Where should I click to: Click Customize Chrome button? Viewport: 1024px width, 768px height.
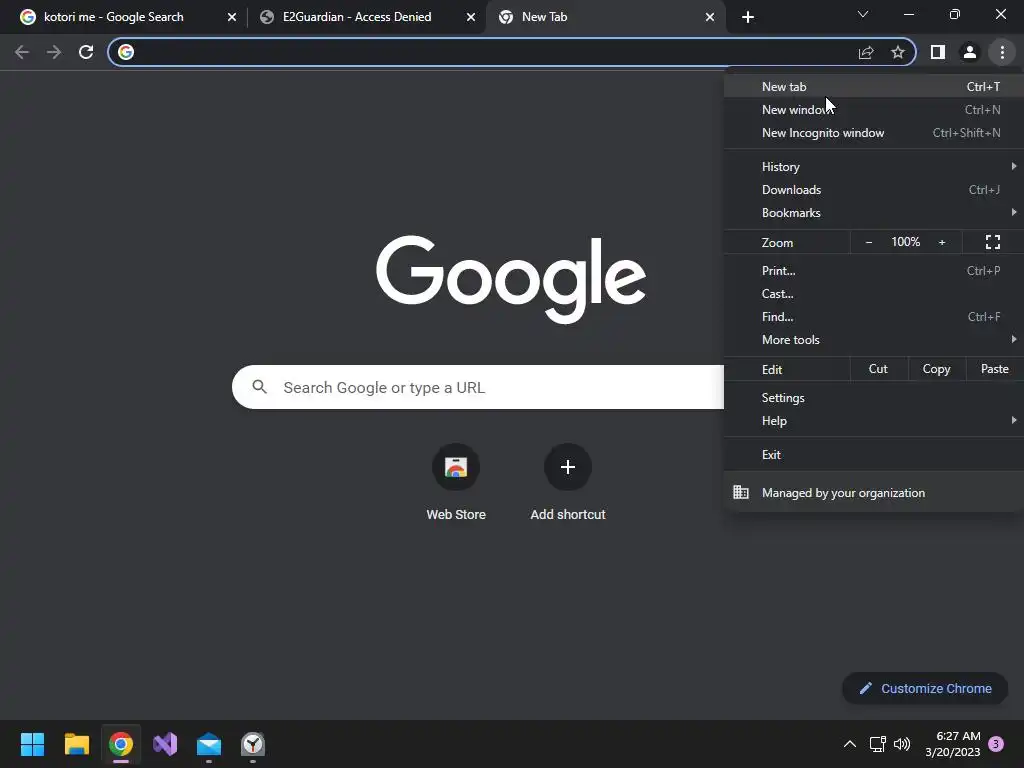pos(925,688)
